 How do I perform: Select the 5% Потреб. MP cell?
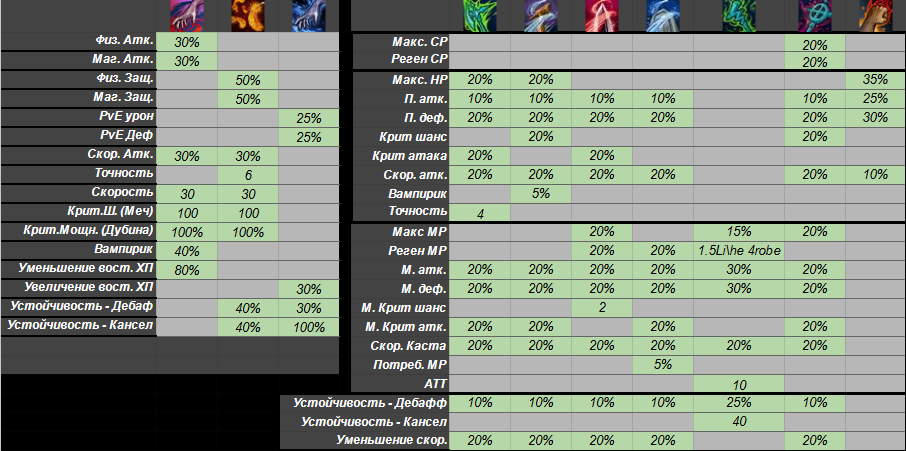point(662,364)
